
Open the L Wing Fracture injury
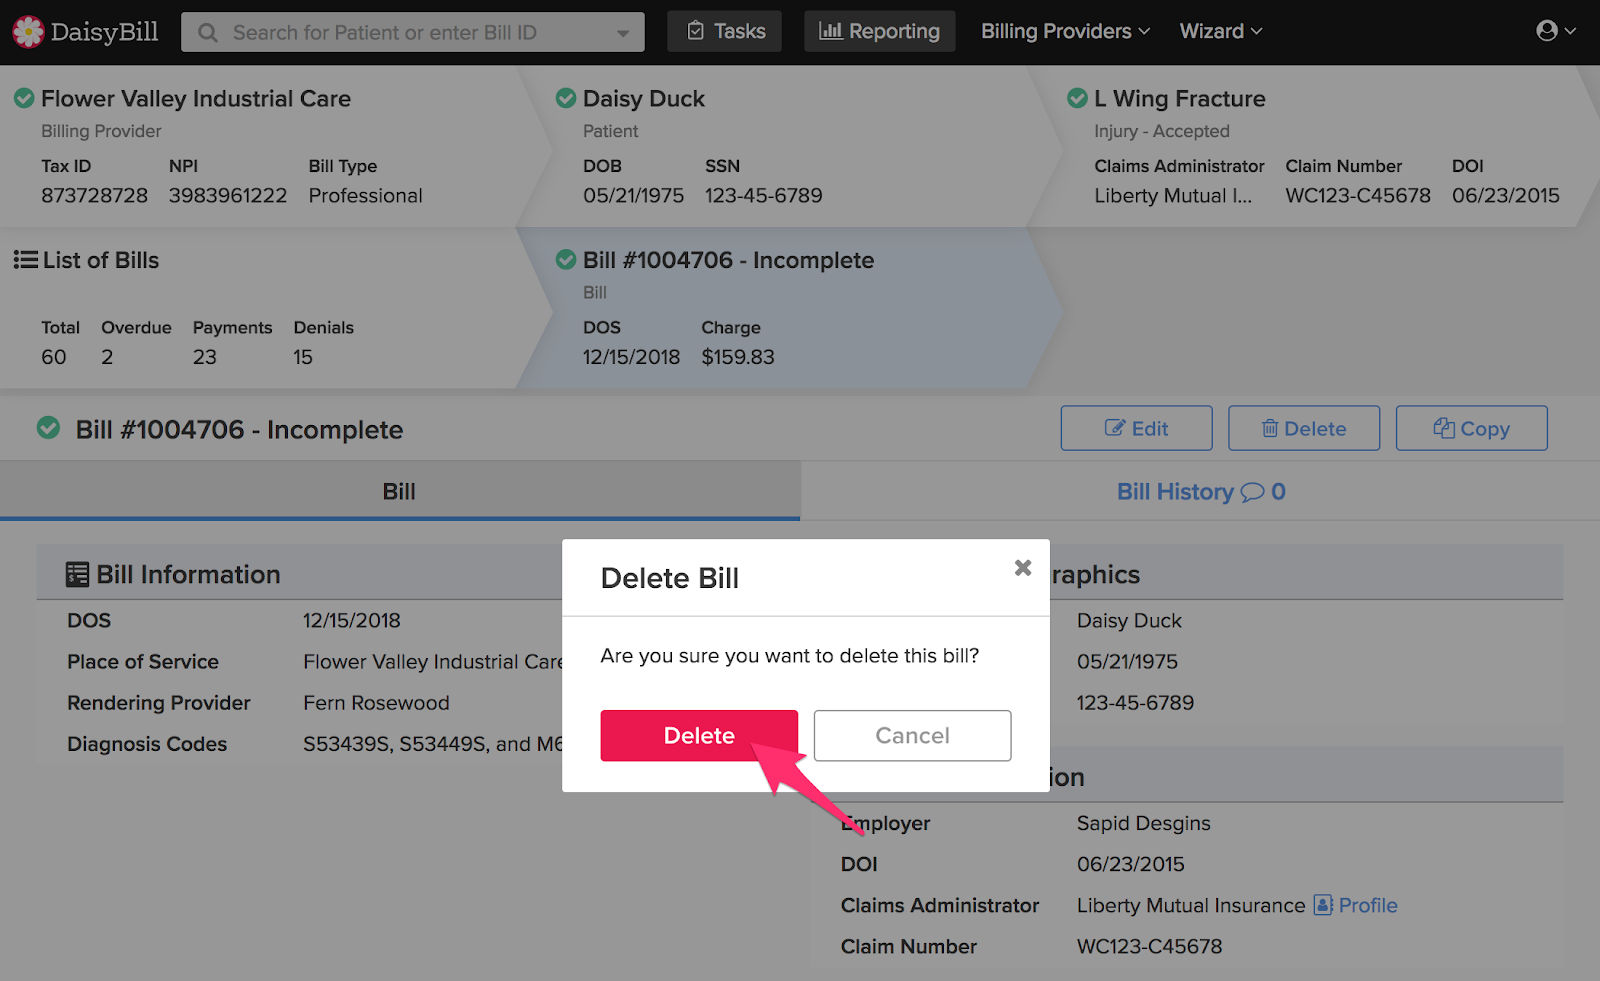1180,98
